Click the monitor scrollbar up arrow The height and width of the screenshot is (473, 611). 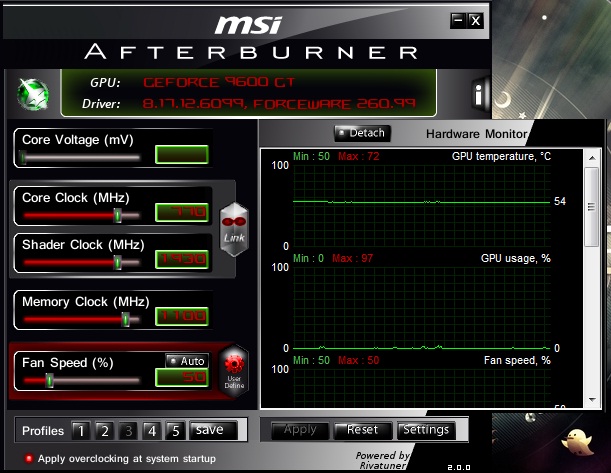click(x=592, y=158)
